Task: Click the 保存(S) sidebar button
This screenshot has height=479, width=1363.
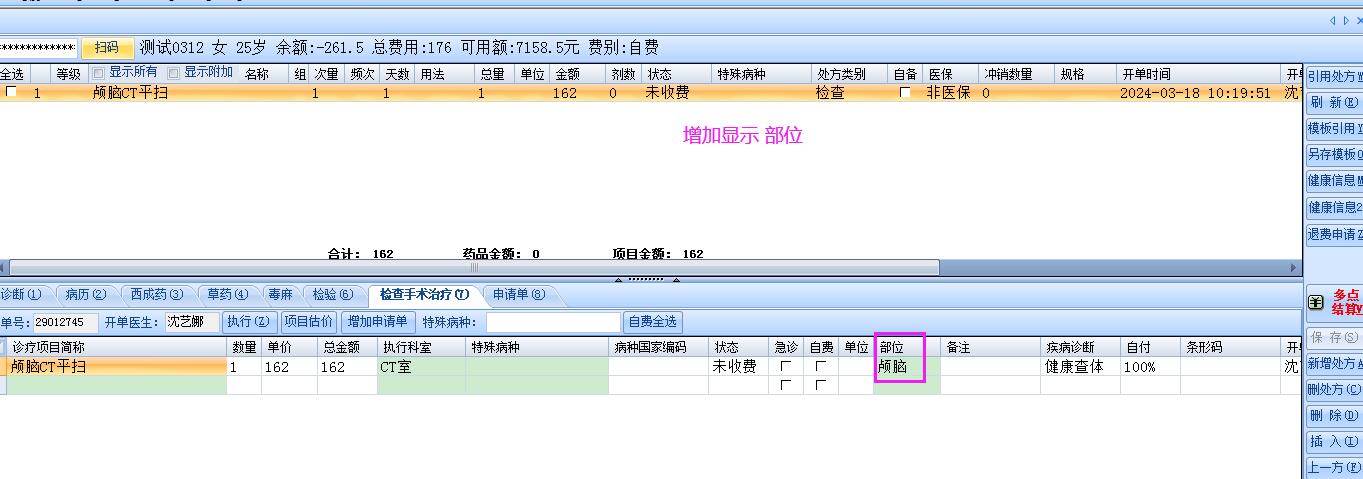Action: click(x=1335, y=338)
